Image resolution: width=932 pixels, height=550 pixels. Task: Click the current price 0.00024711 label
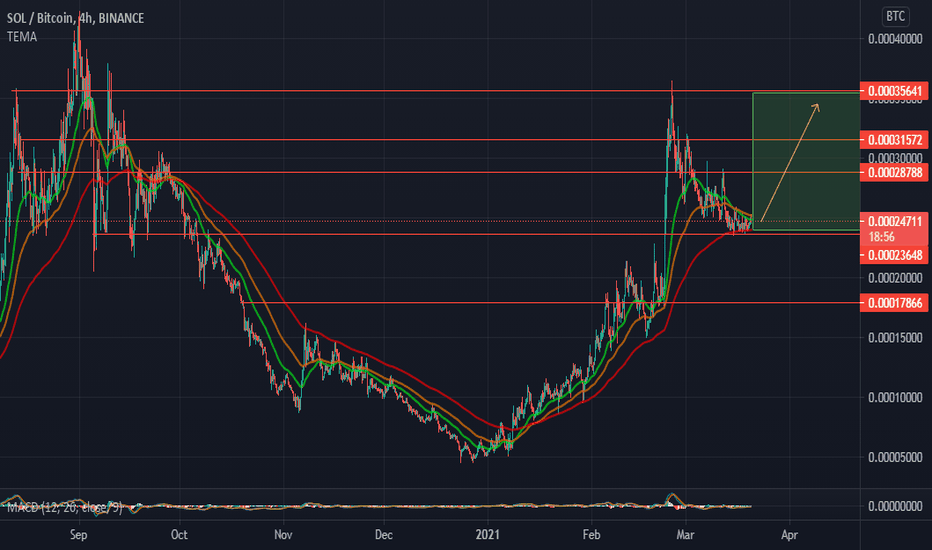coord(895,221)
